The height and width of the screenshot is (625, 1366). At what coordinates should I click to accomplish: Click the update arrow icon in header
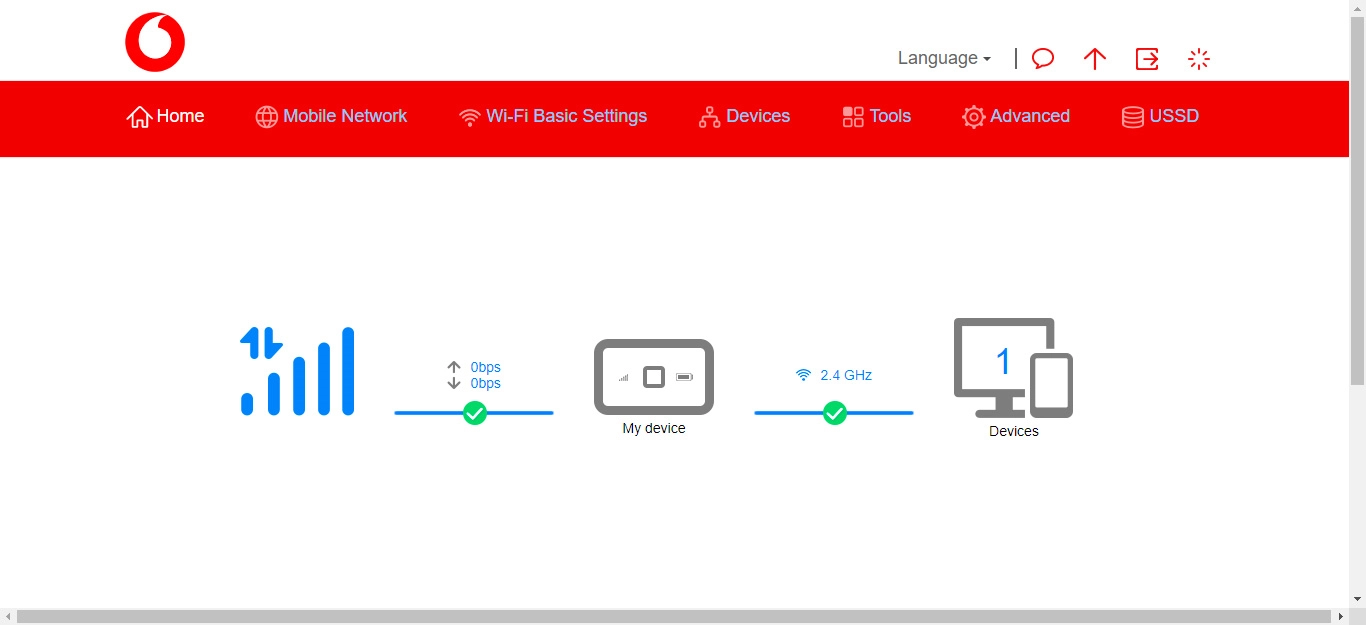coord(1095,59)
